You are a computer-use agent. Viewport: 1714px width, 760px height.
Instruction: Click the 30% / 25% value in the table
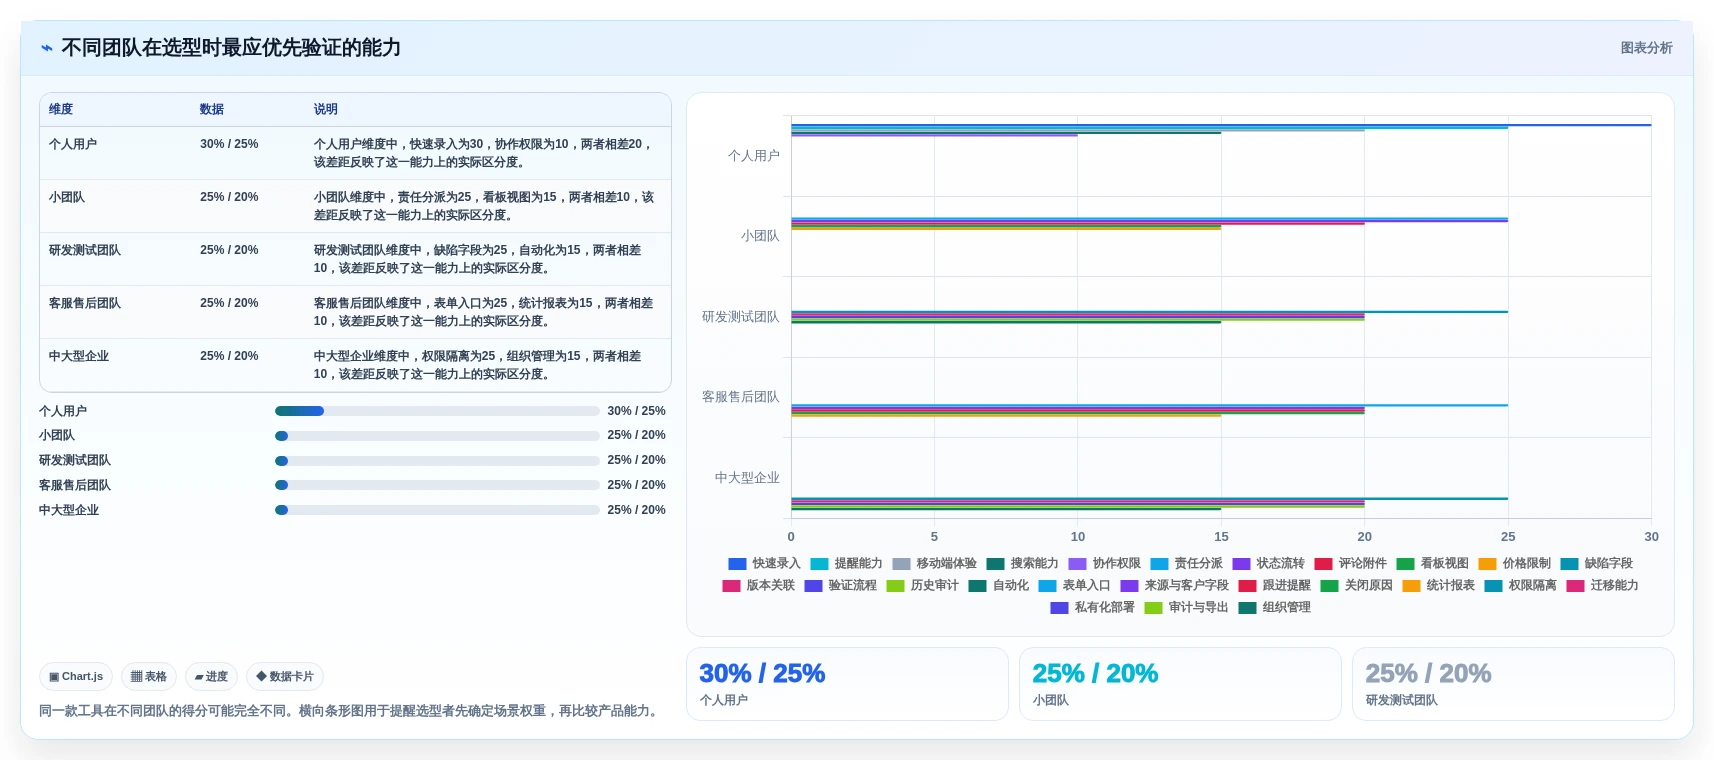click(229, 144)
